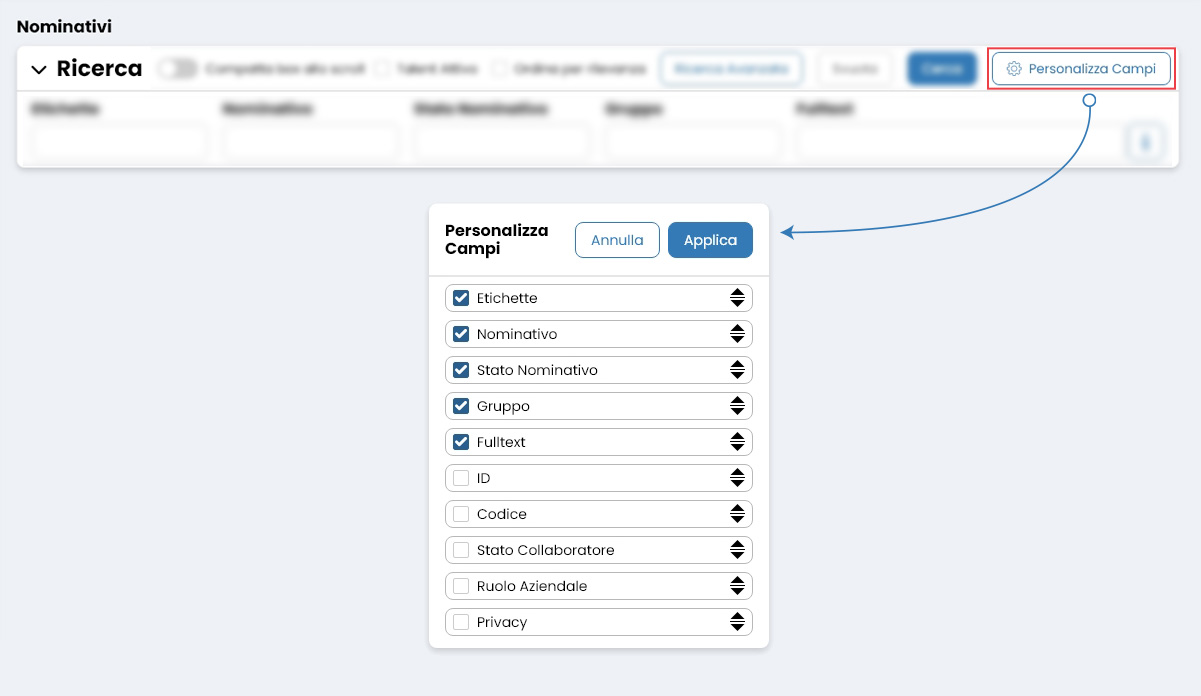This screenshot has width=1201, height=696.
Task: Click the reorder arrows next to Ruolo Aziendale
Action: click(738, 585)
